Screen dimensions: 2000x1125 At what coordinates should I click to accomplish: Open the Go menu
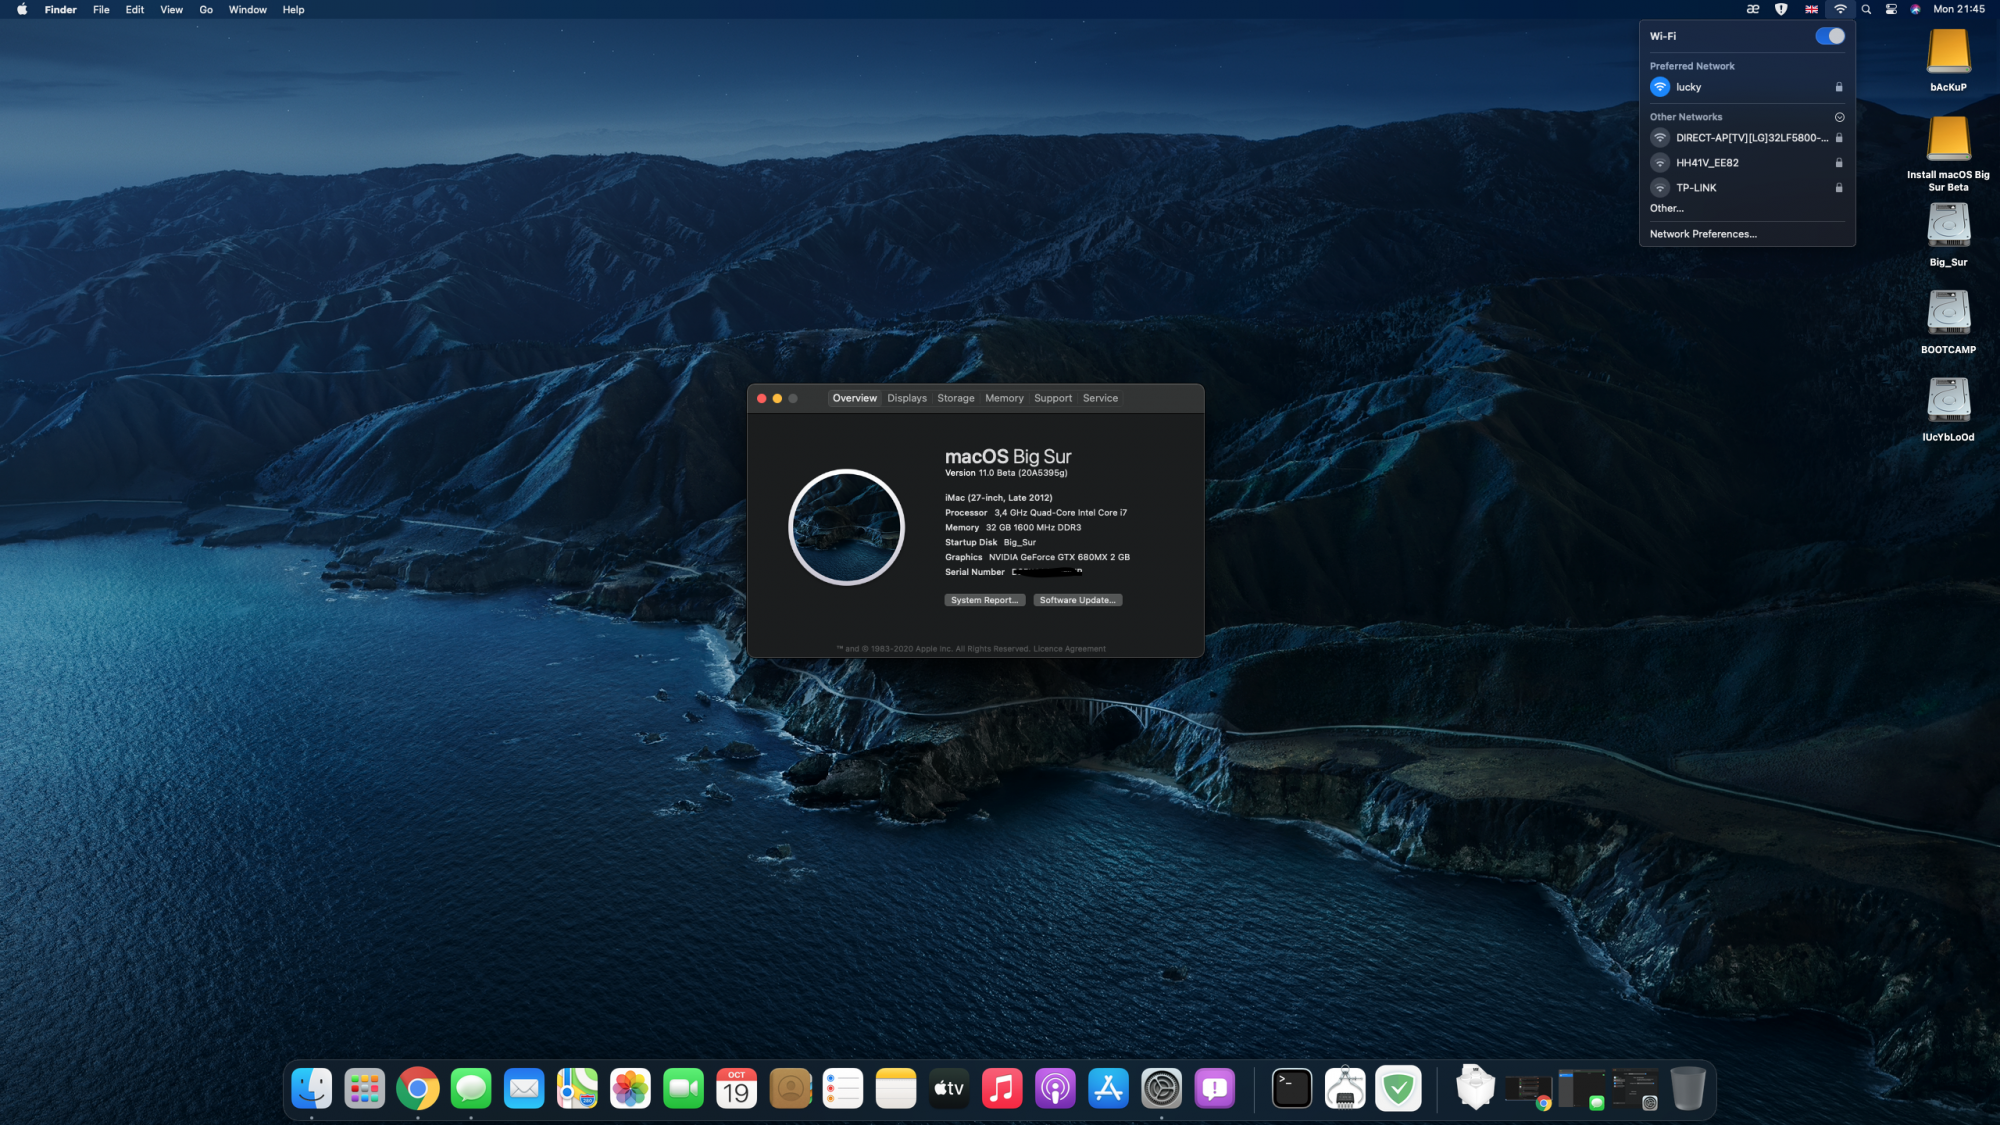206,9
